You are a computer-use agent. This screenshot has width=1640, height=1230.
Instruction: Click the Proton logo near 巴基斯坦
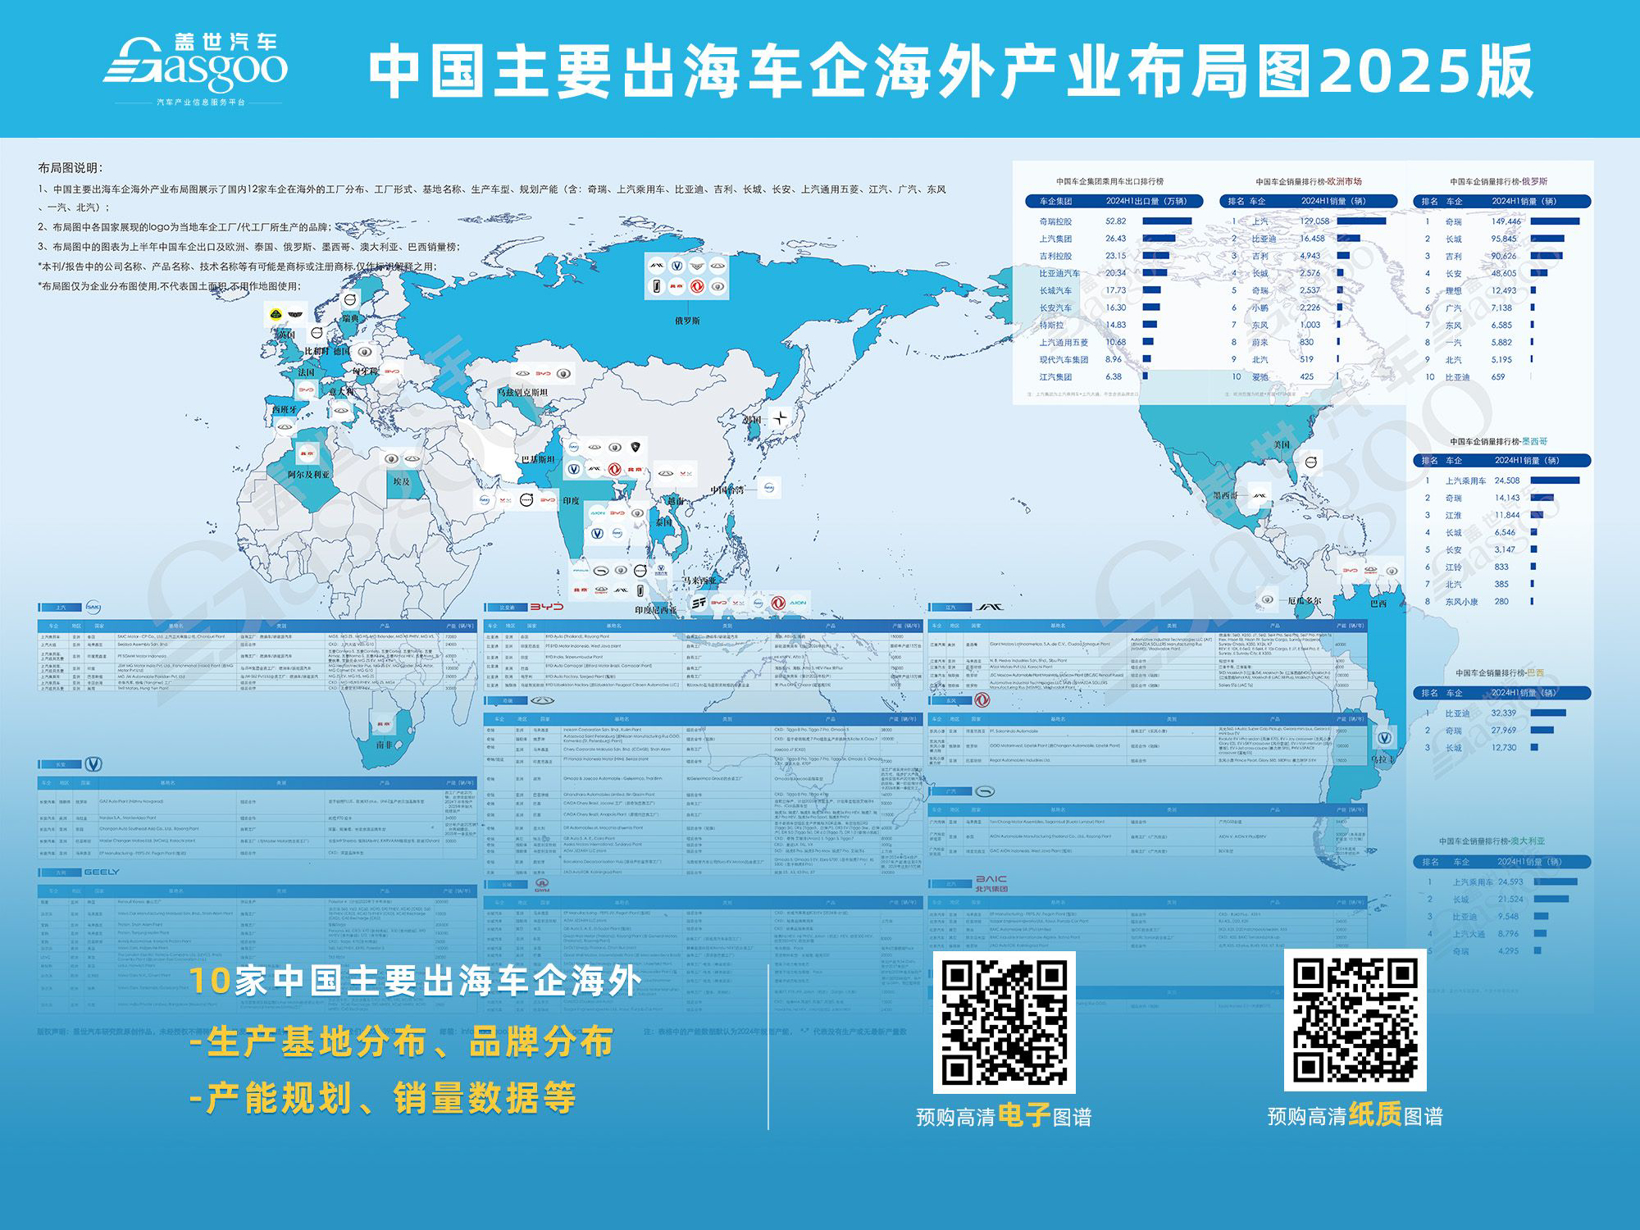point(635,447)
